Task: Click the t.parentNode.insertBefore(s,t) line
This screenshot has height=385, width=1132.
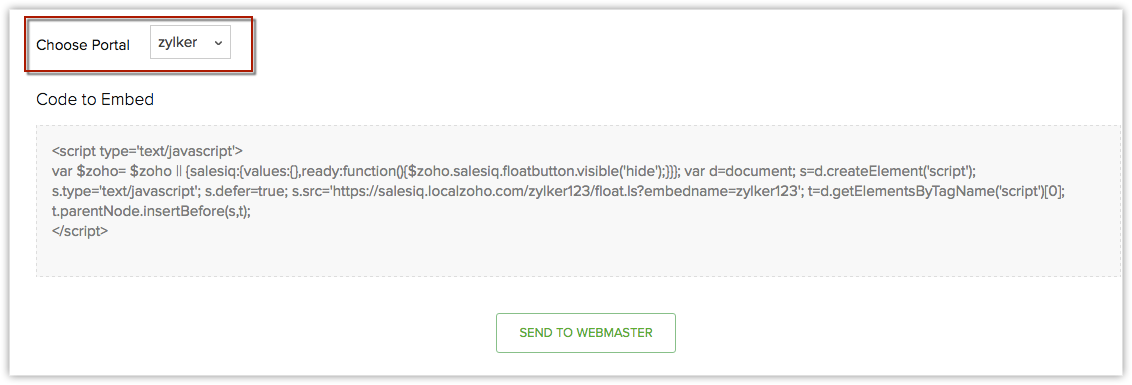Action: (x=152, y=212)
